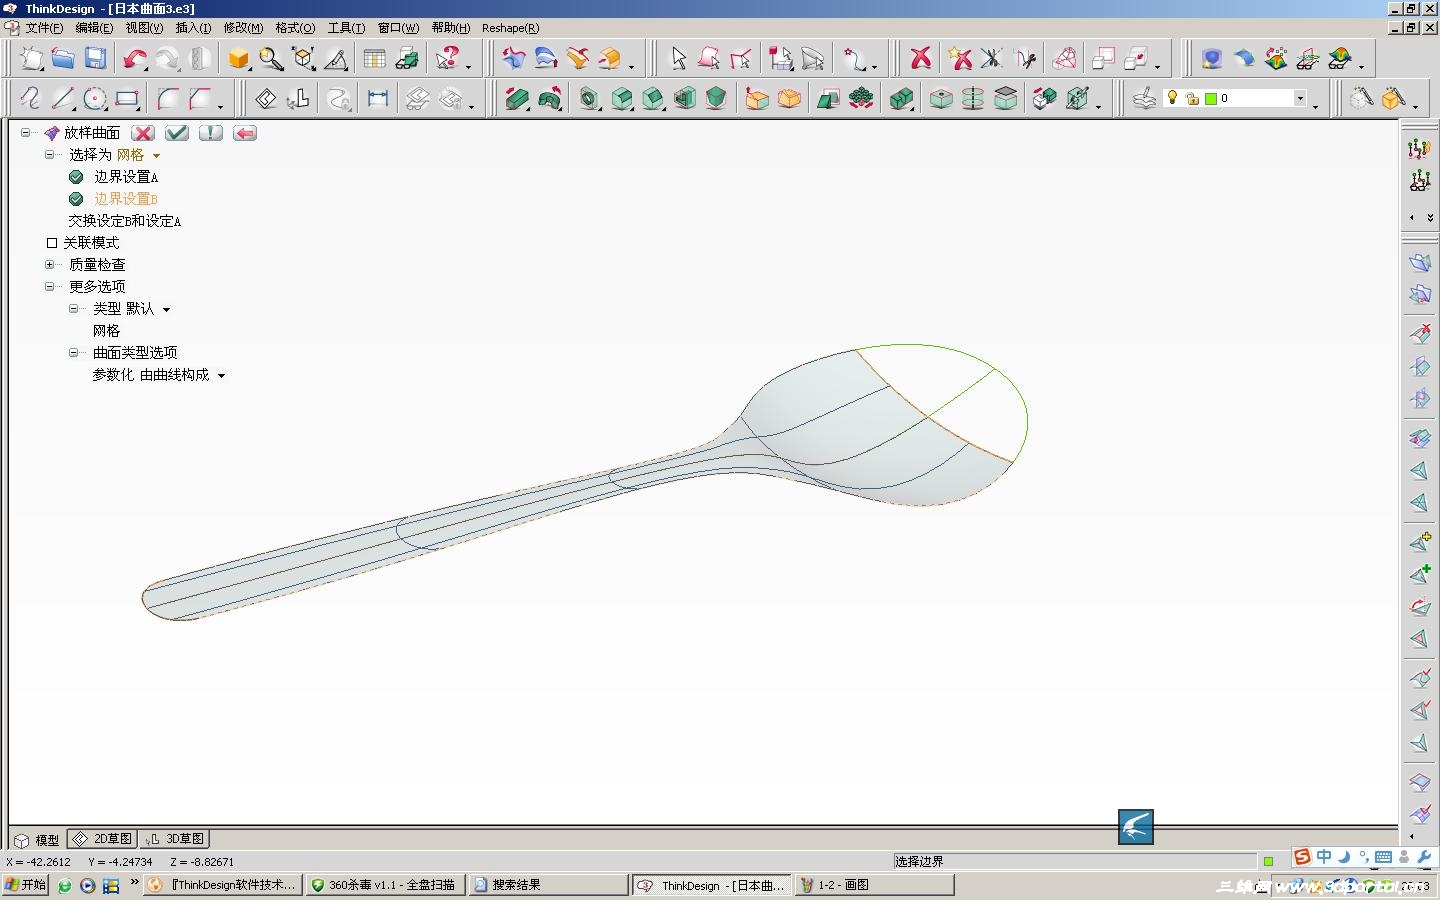This screenshot has height=900, width=1440.
Task: Toggle layer visibility light bulb
Action: (x=1173, y=98)
